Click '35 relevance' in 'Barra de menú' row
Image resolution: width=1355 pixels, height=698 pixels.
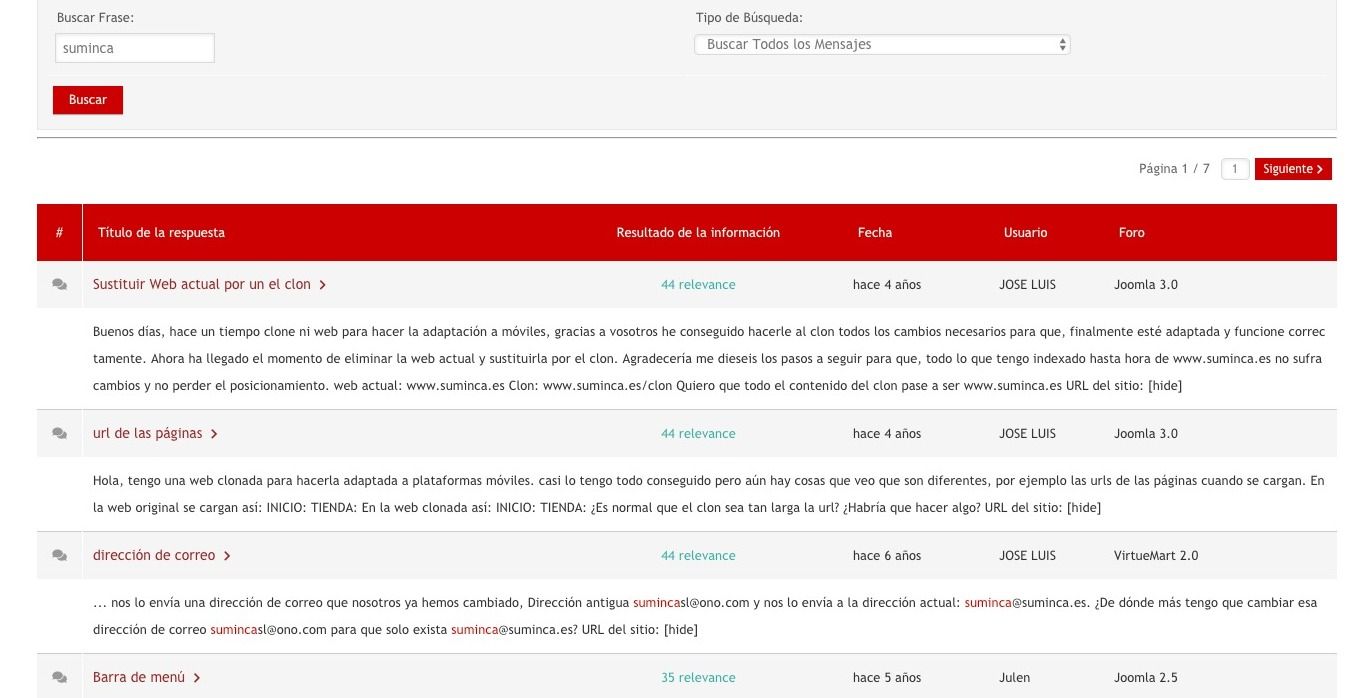click(x=698, y=678)
